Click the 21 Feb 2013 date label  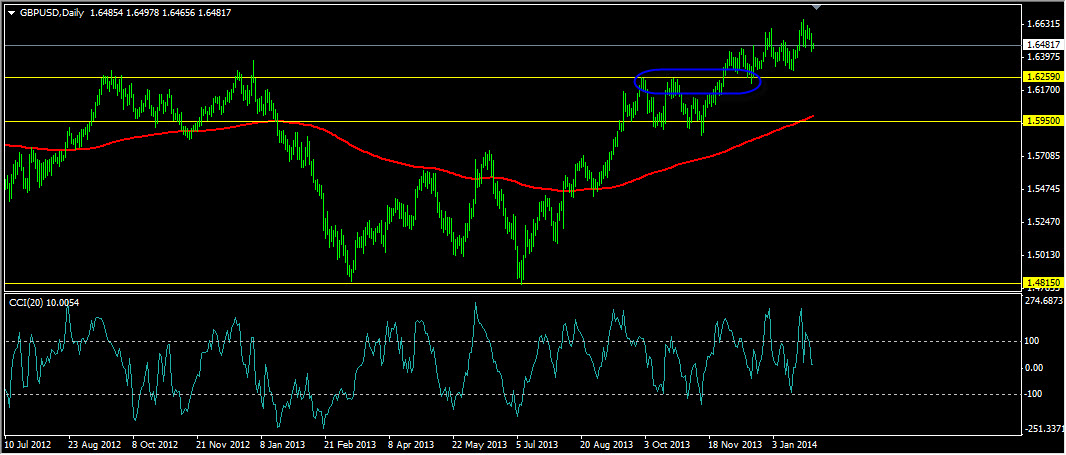coord(350,443)
